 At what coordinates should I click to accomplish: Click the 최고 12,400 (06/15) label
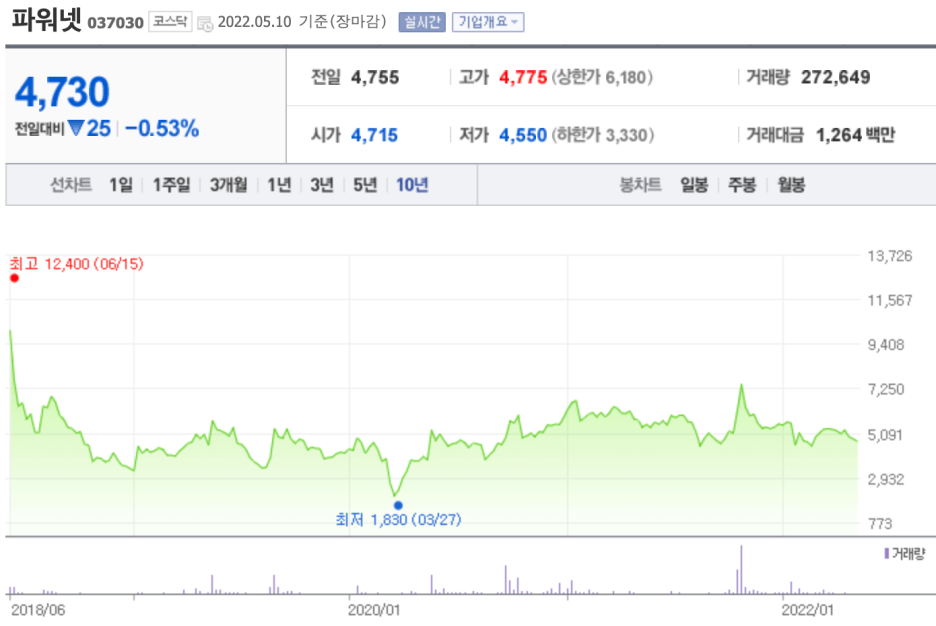pos(76,264)
